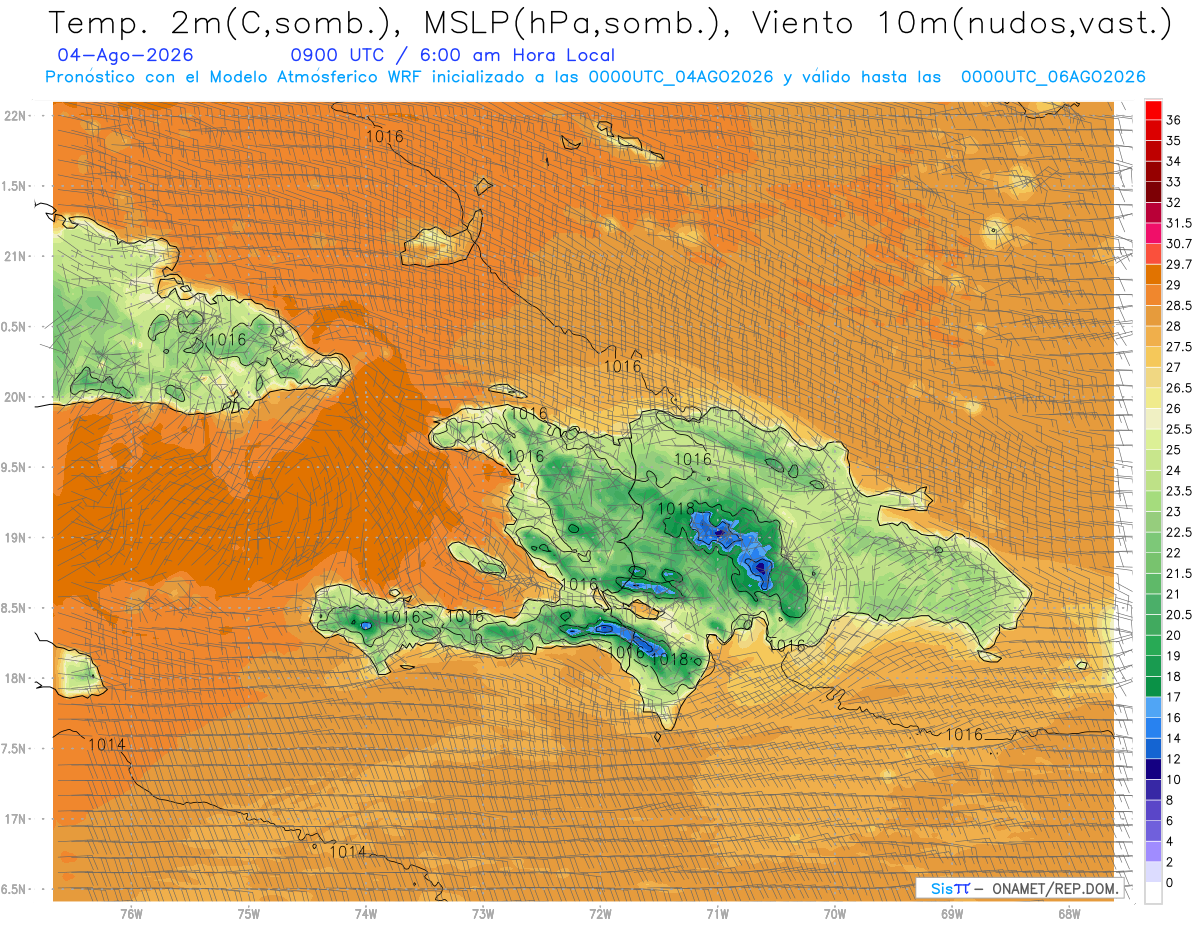Click the '21.5' value on the color scale
Viewport: 1200px width, 927px height.
pyautogui.click(x=1179, y=573)
